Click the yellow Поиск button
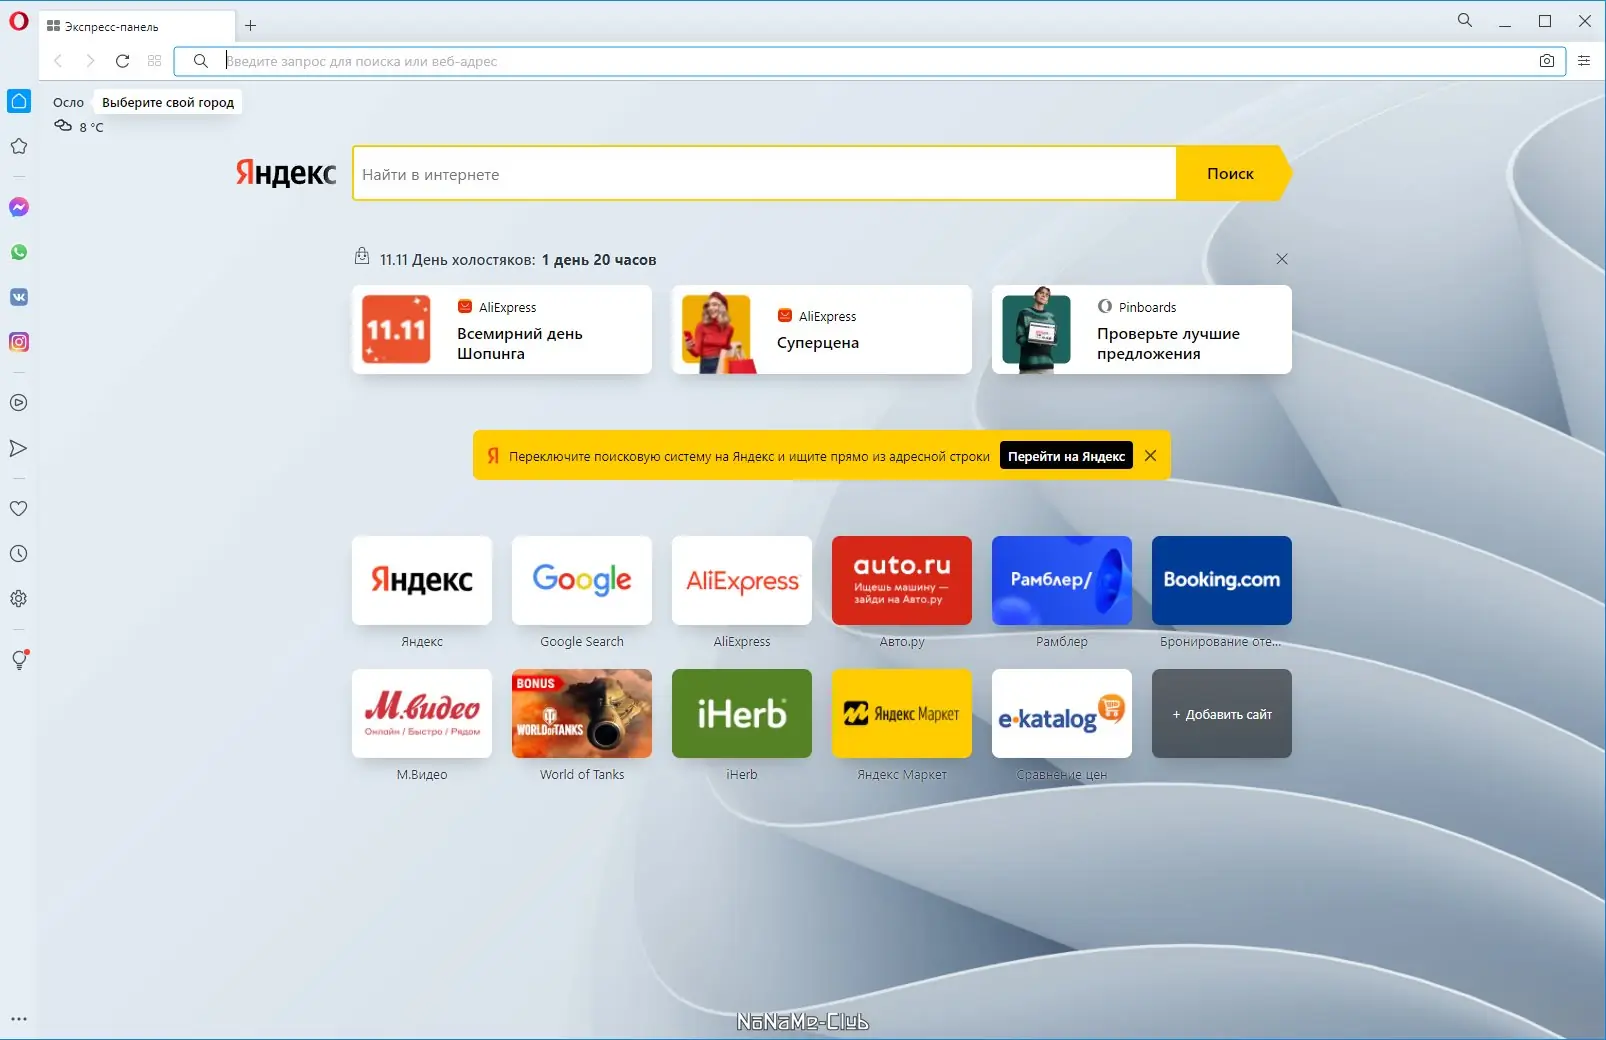Viewport: 1606px width, 1040px height. pyautogui.click(x=1232, y=174)
